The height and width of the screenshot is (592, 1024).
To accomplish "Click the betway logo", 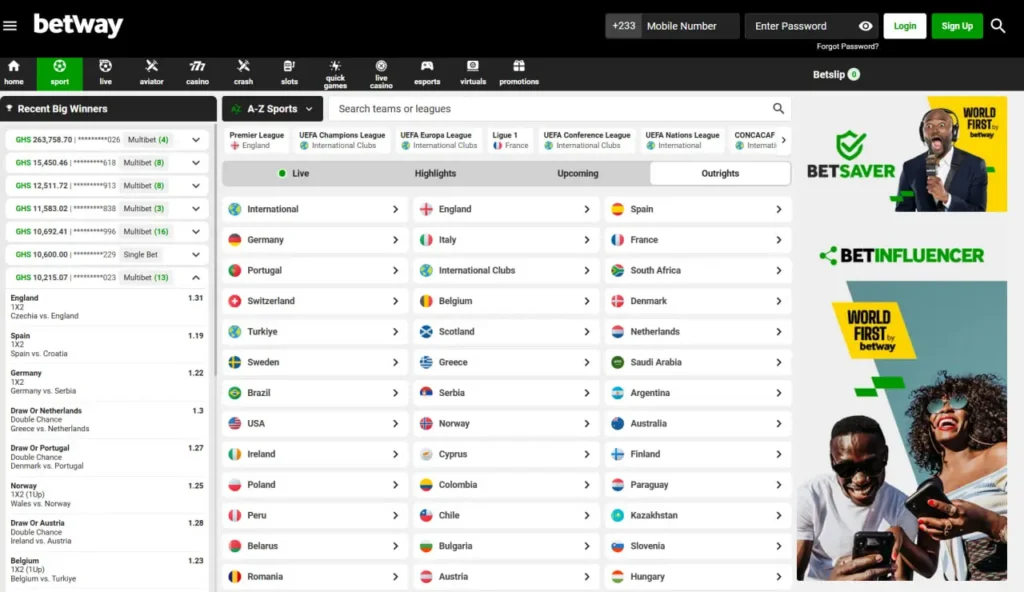I will point(78,25).
